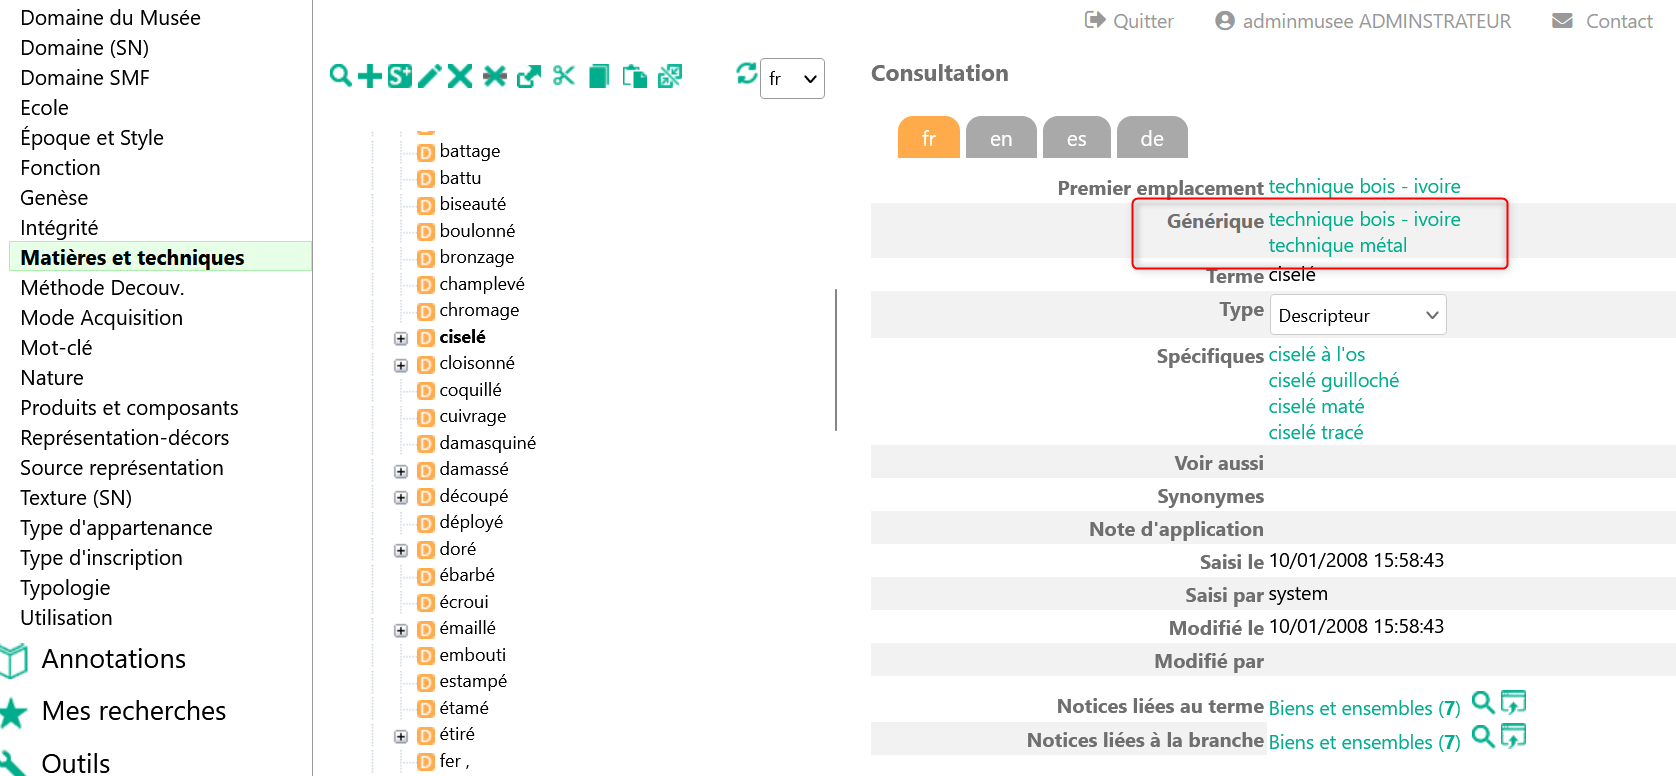The width and height of the screenshot is (1676, 776).
Task: Click the clipboard paste icon
Action: pyautogui.click(x=635, y=76)
